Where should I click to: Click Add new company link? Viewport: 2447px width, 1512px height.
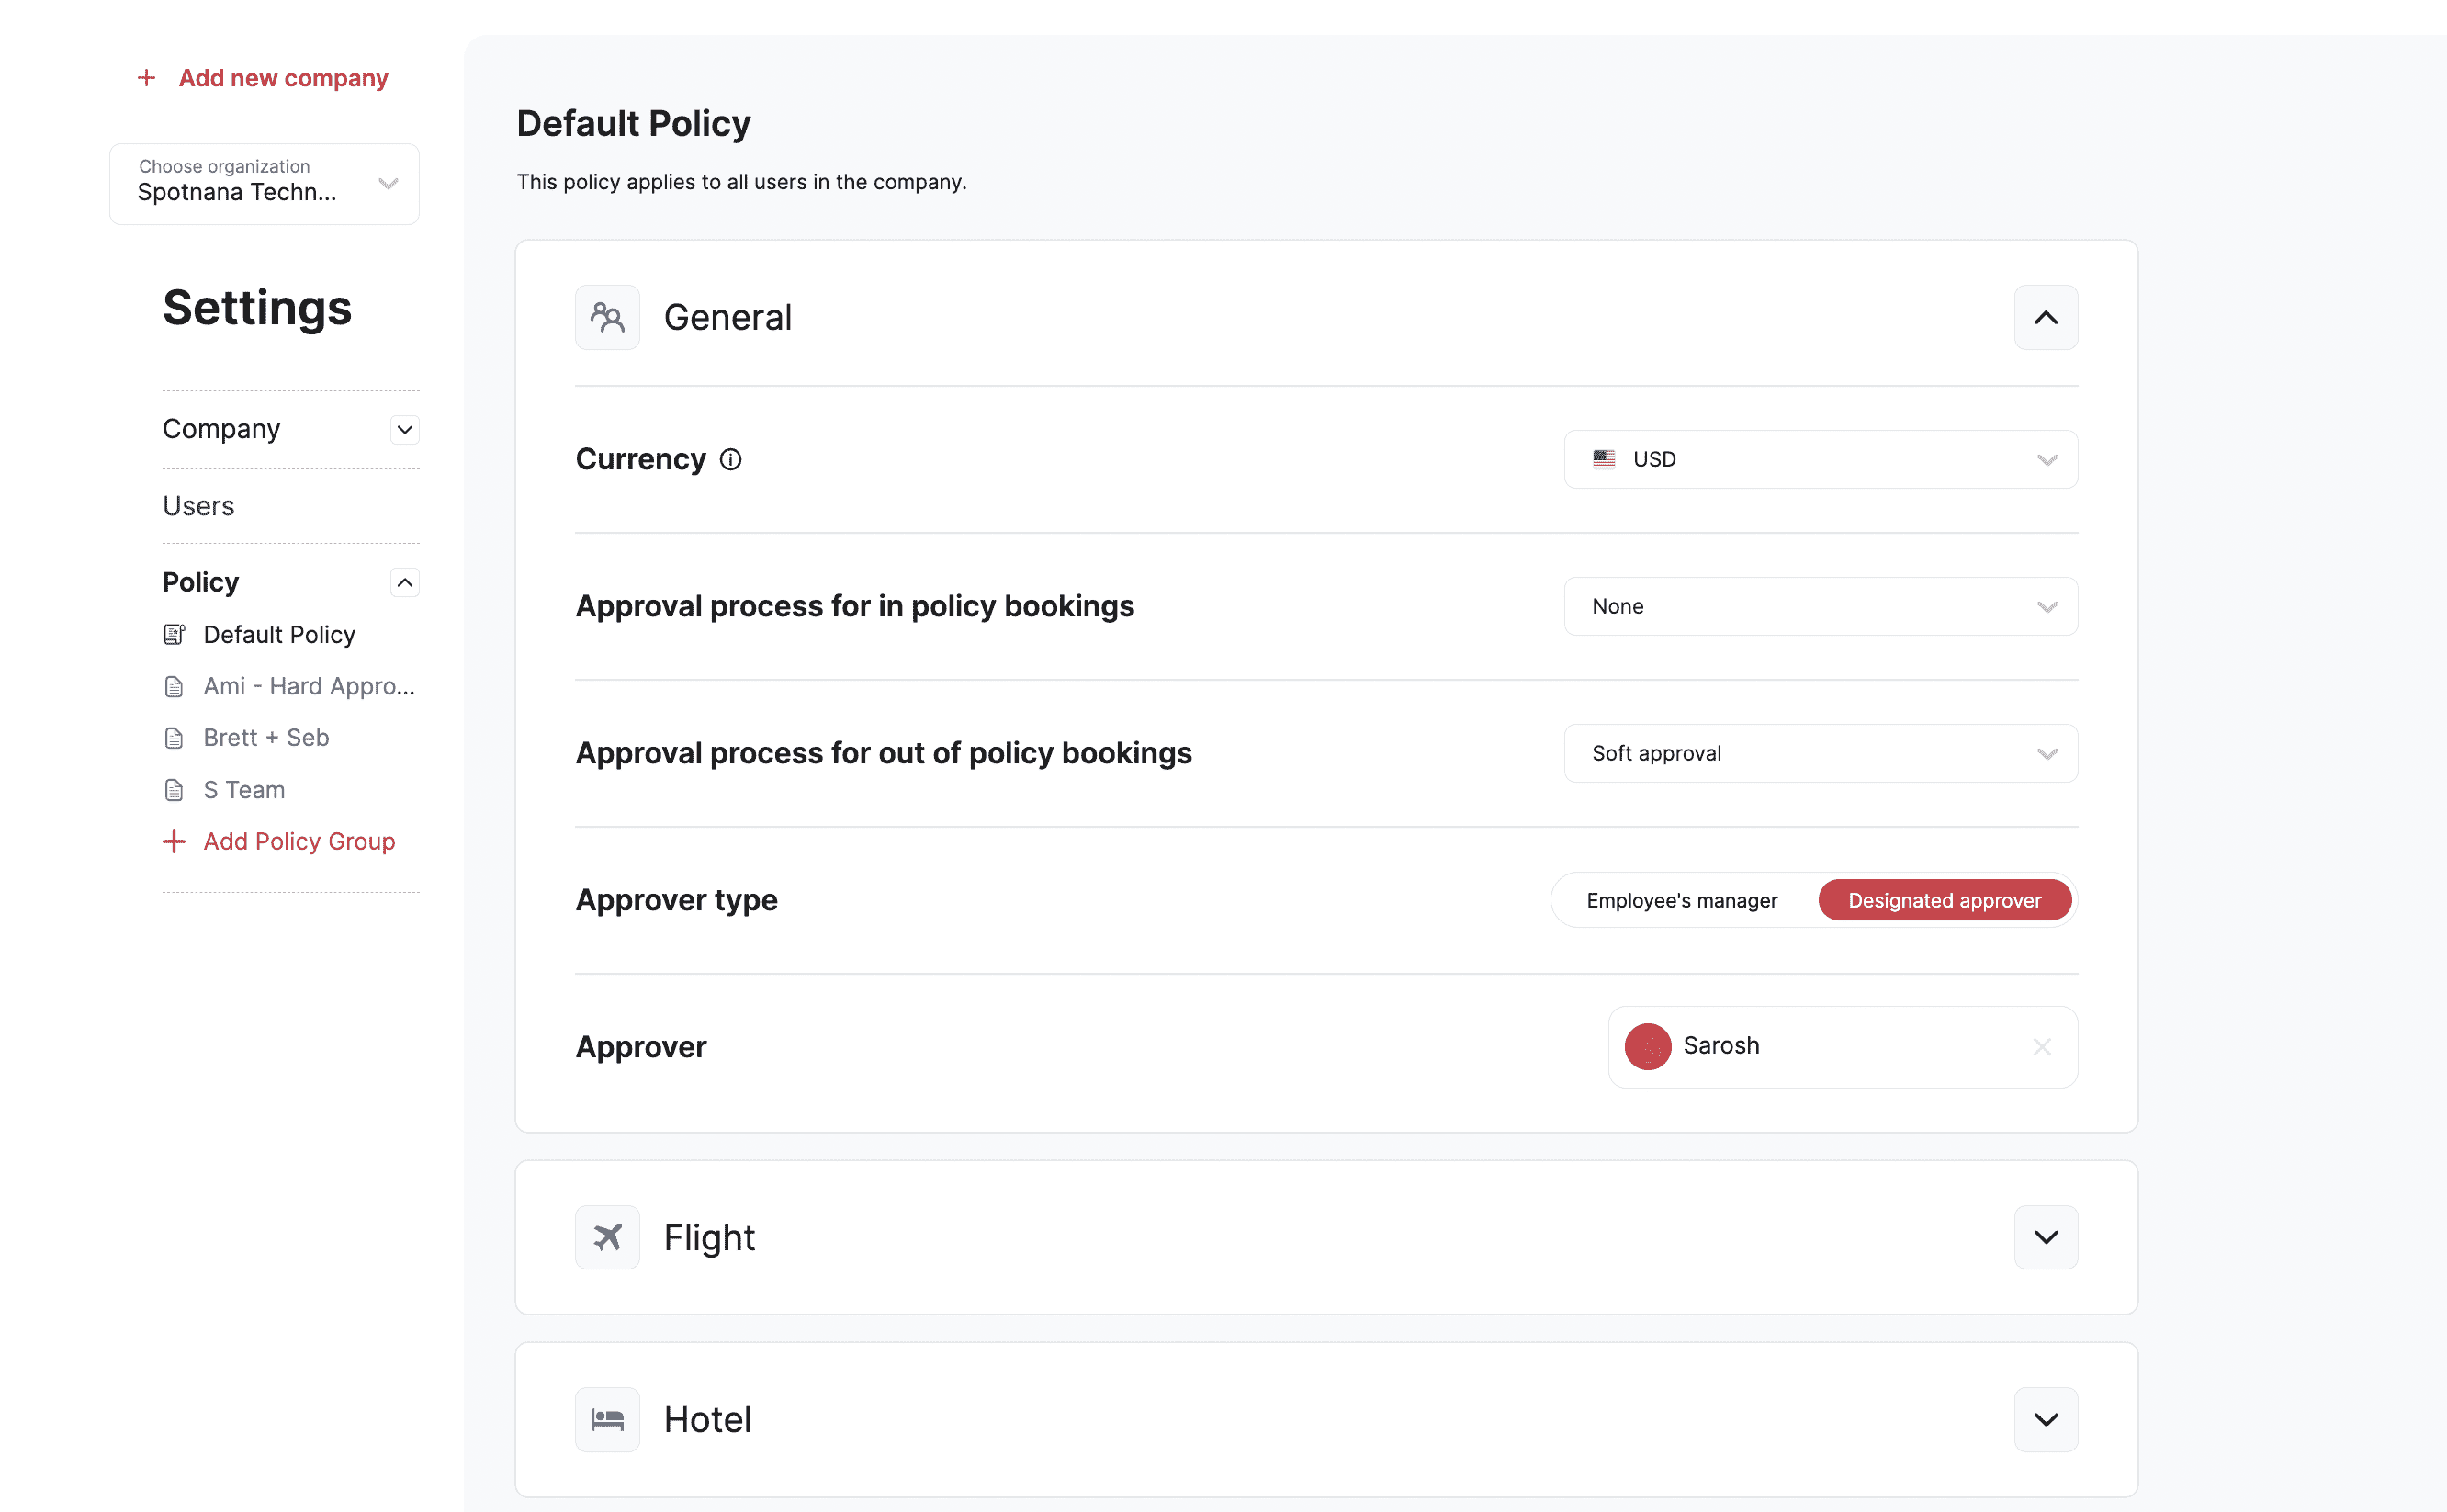[x=283, y=78]
